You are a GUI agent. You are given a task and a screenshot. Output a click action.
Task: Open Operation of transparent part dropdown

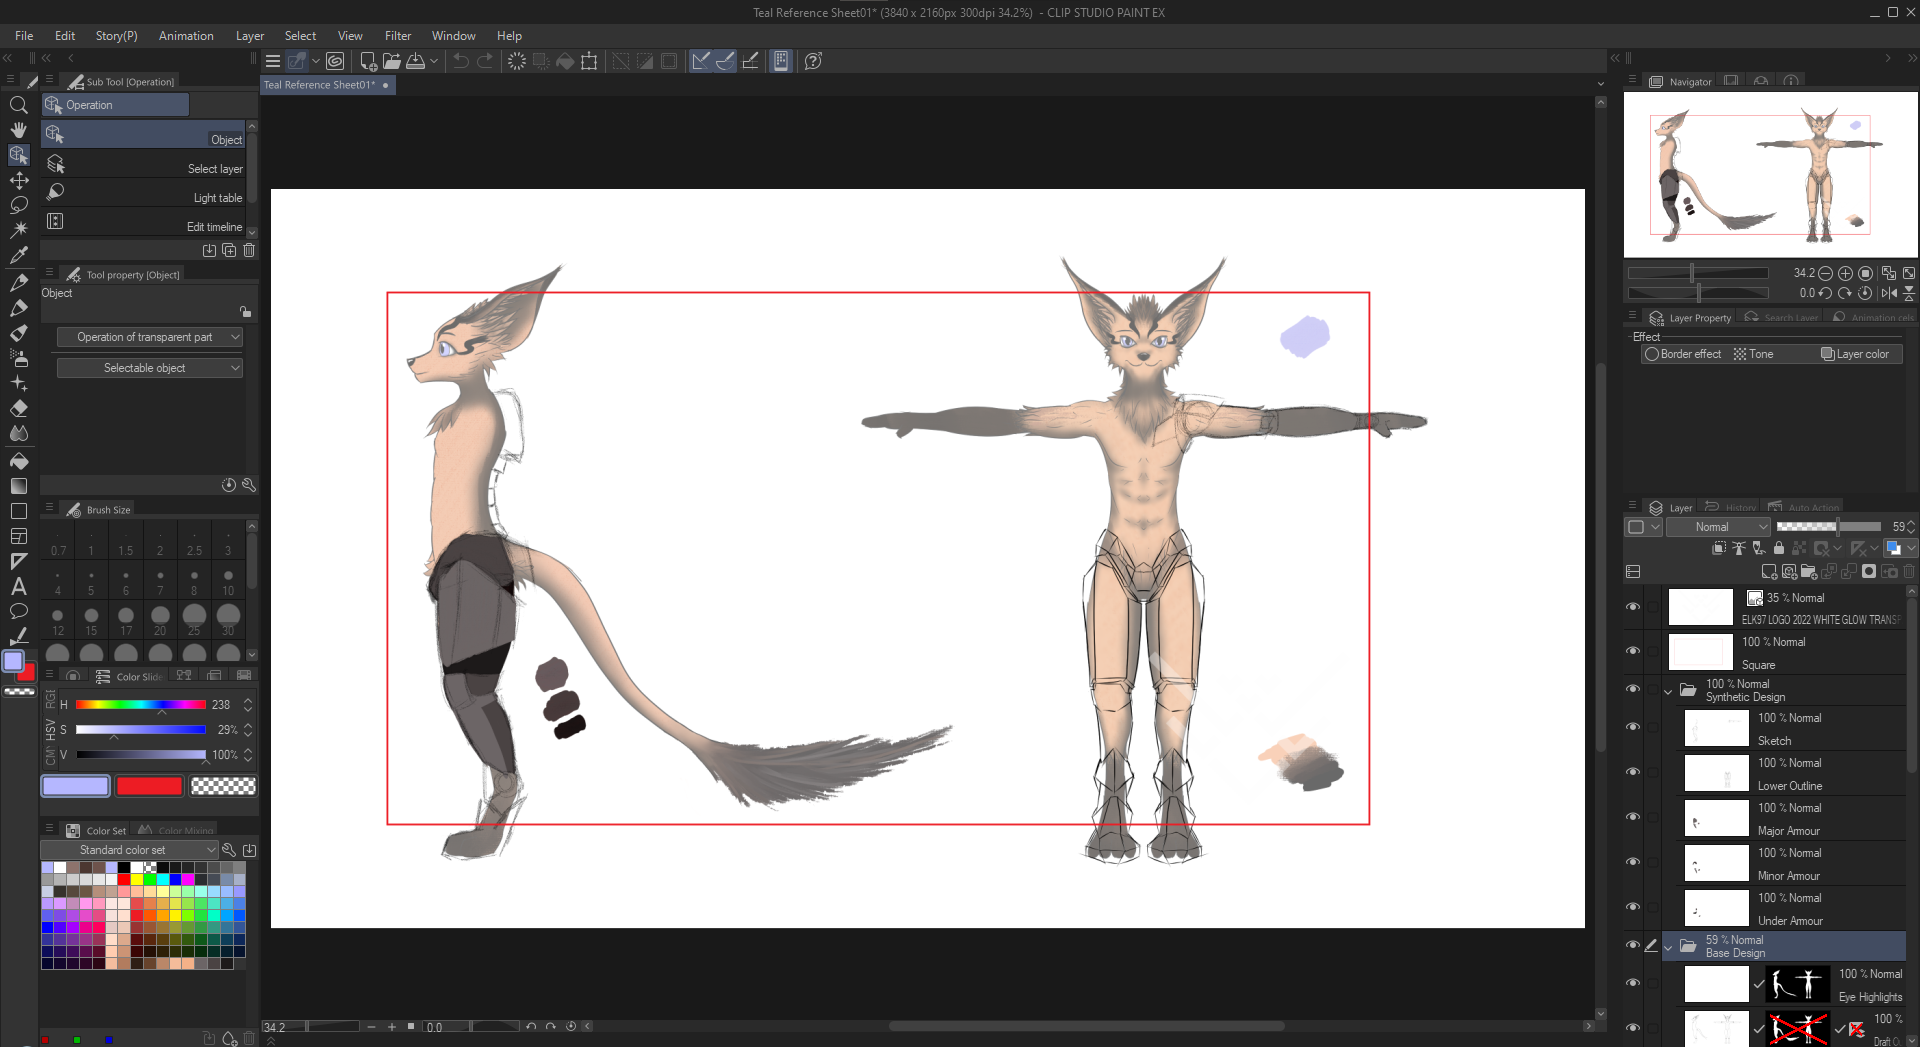tap(150, 337)
